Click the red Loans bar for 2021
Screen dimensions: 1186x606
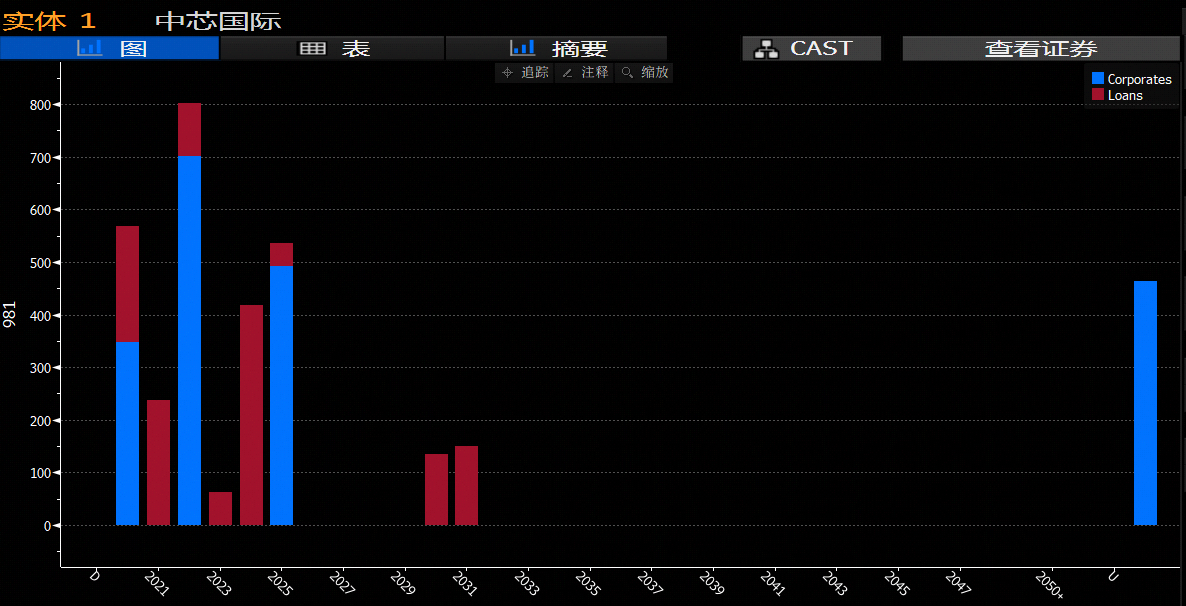[x=158, y=462]
